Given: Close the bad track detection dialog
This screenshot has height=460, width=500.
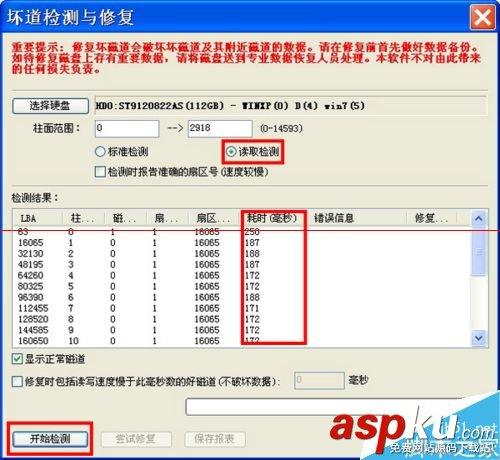Looking at the screenshot, I should pos(482,17).
